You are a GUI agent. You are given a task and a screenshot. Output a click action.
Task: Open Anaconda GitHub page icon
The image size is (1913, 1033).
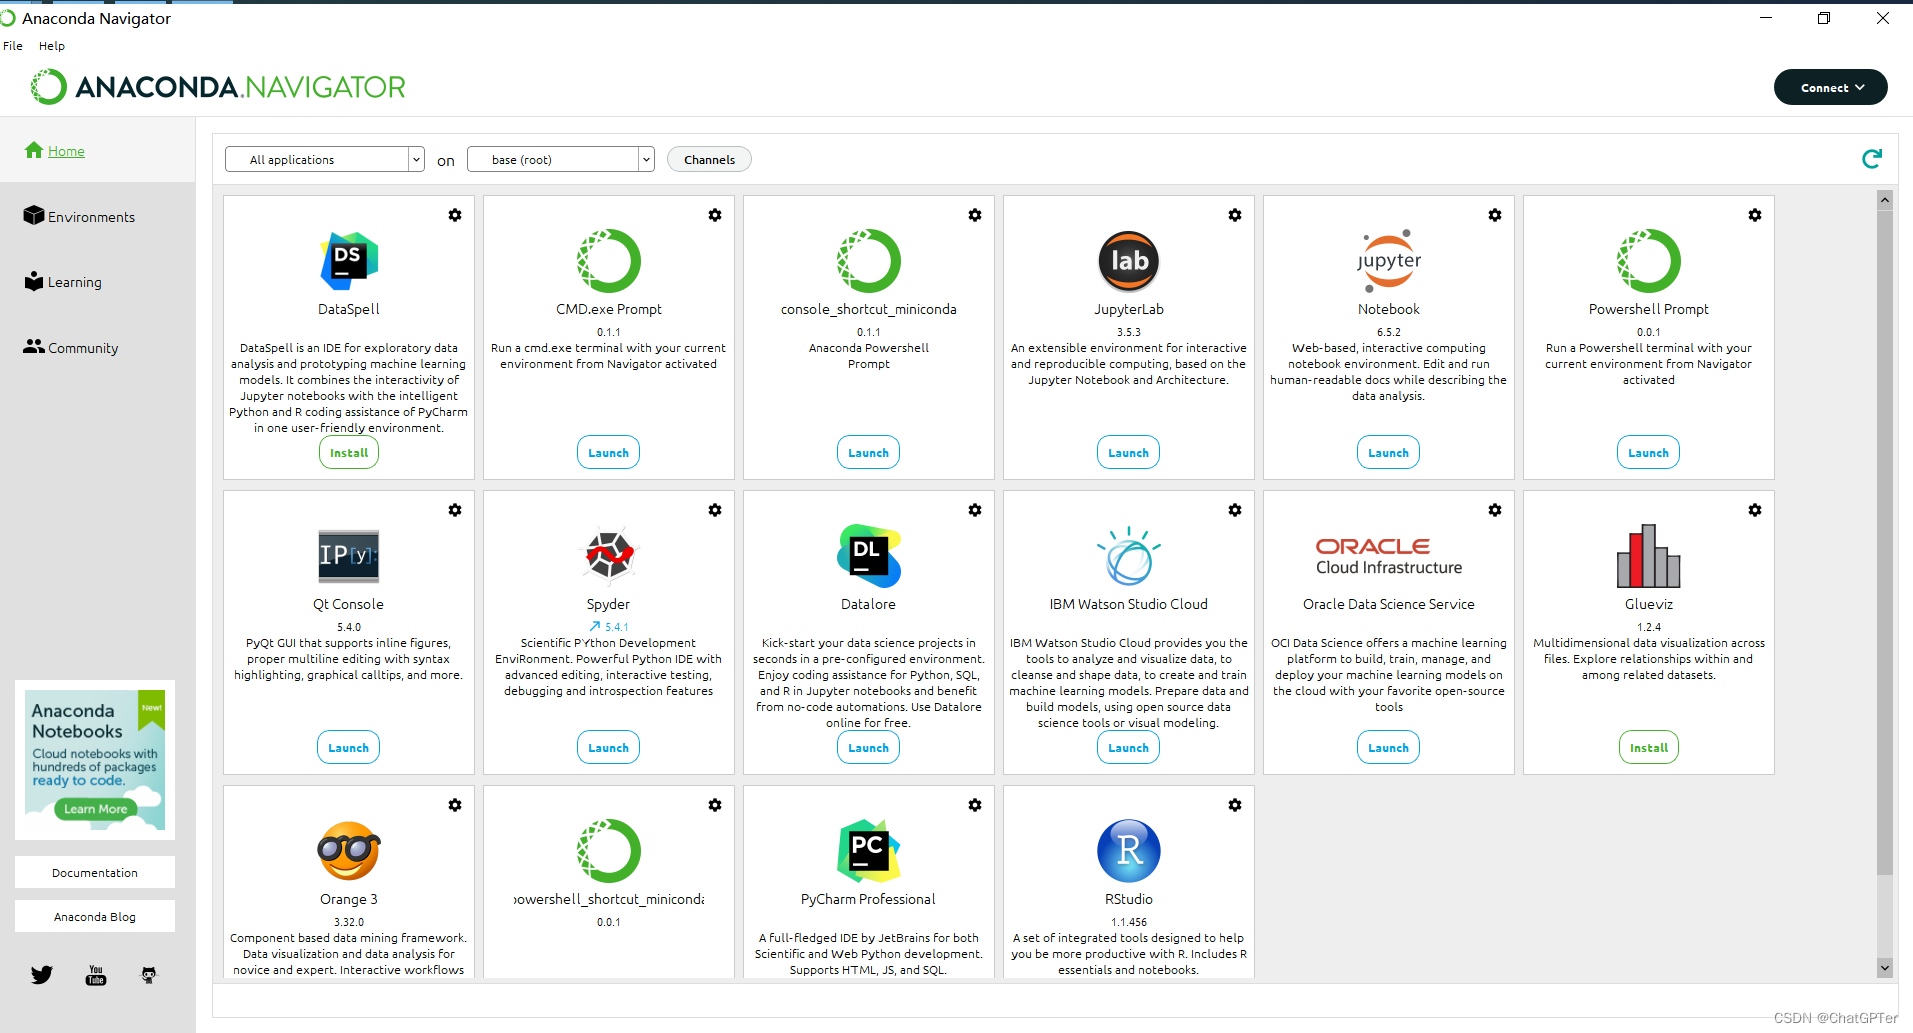149,975
